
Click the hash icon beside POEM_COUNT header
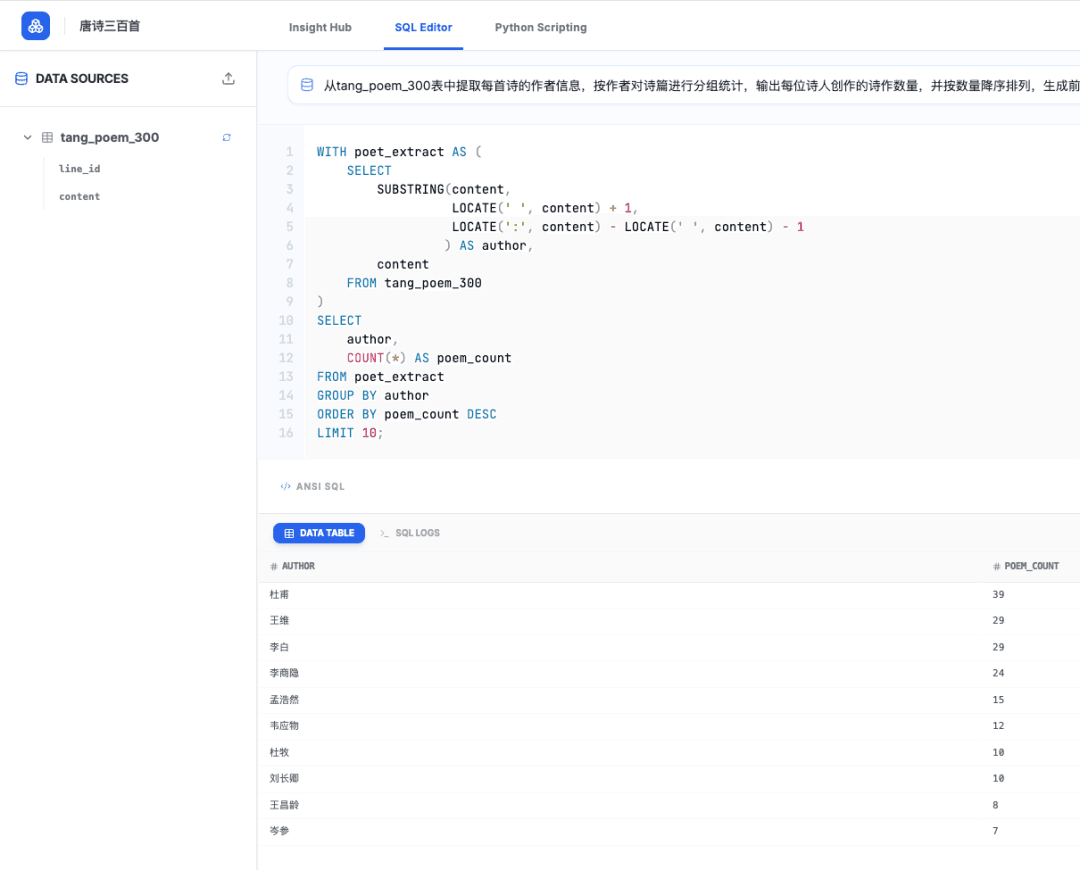point(997,566)
